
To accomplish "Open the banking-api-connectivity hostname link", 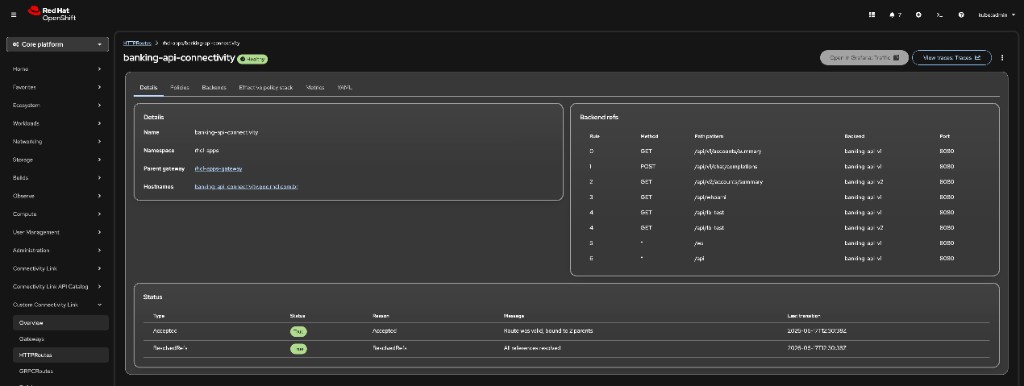I will pyautogui.click(x=246, y=187).
